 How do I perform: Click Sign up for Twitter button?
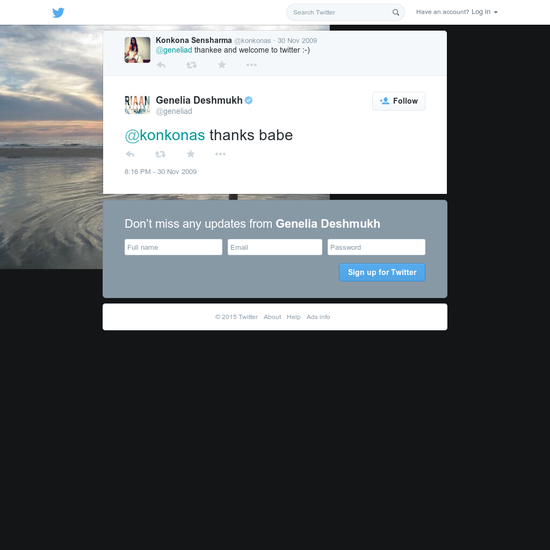382,272
